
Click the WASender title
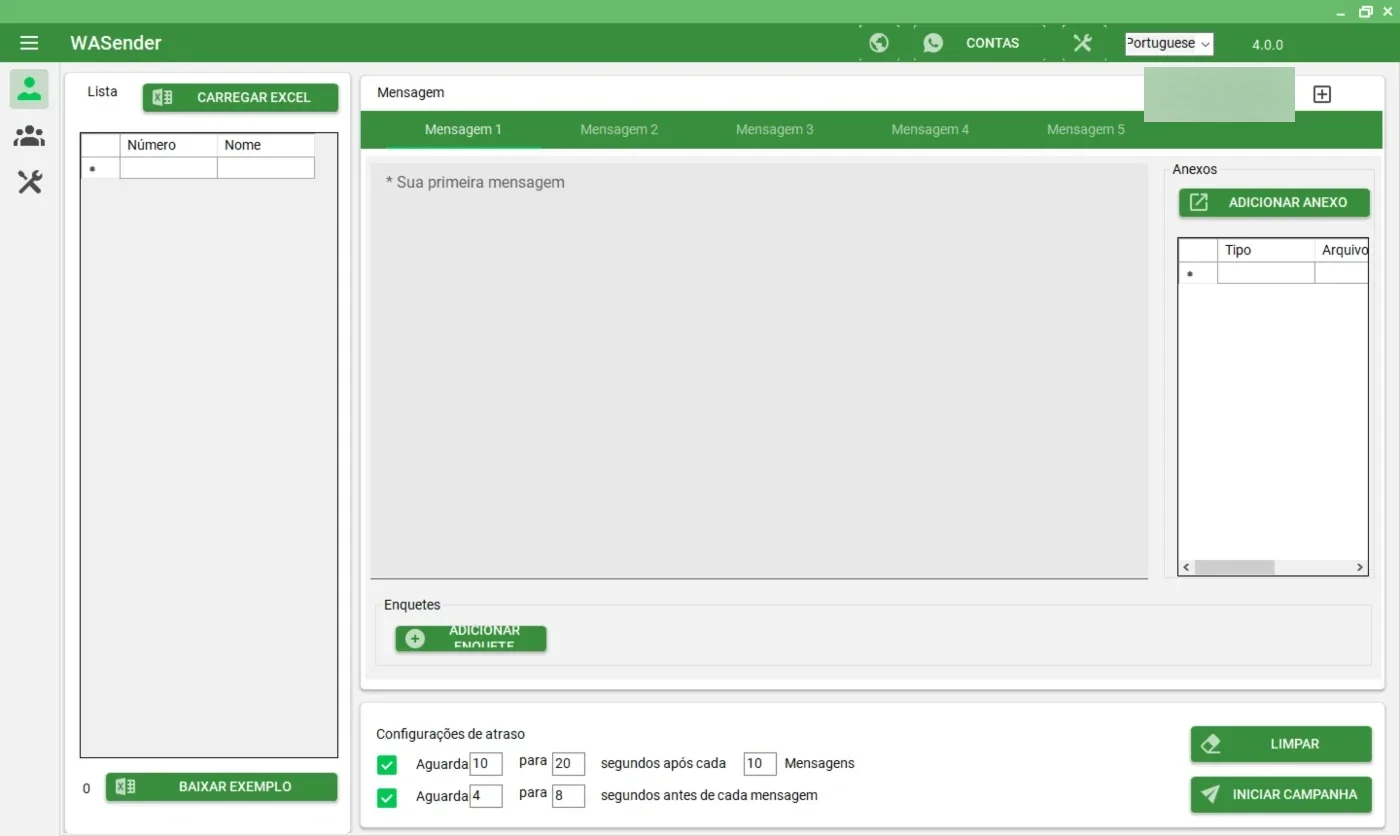(116, 43)
